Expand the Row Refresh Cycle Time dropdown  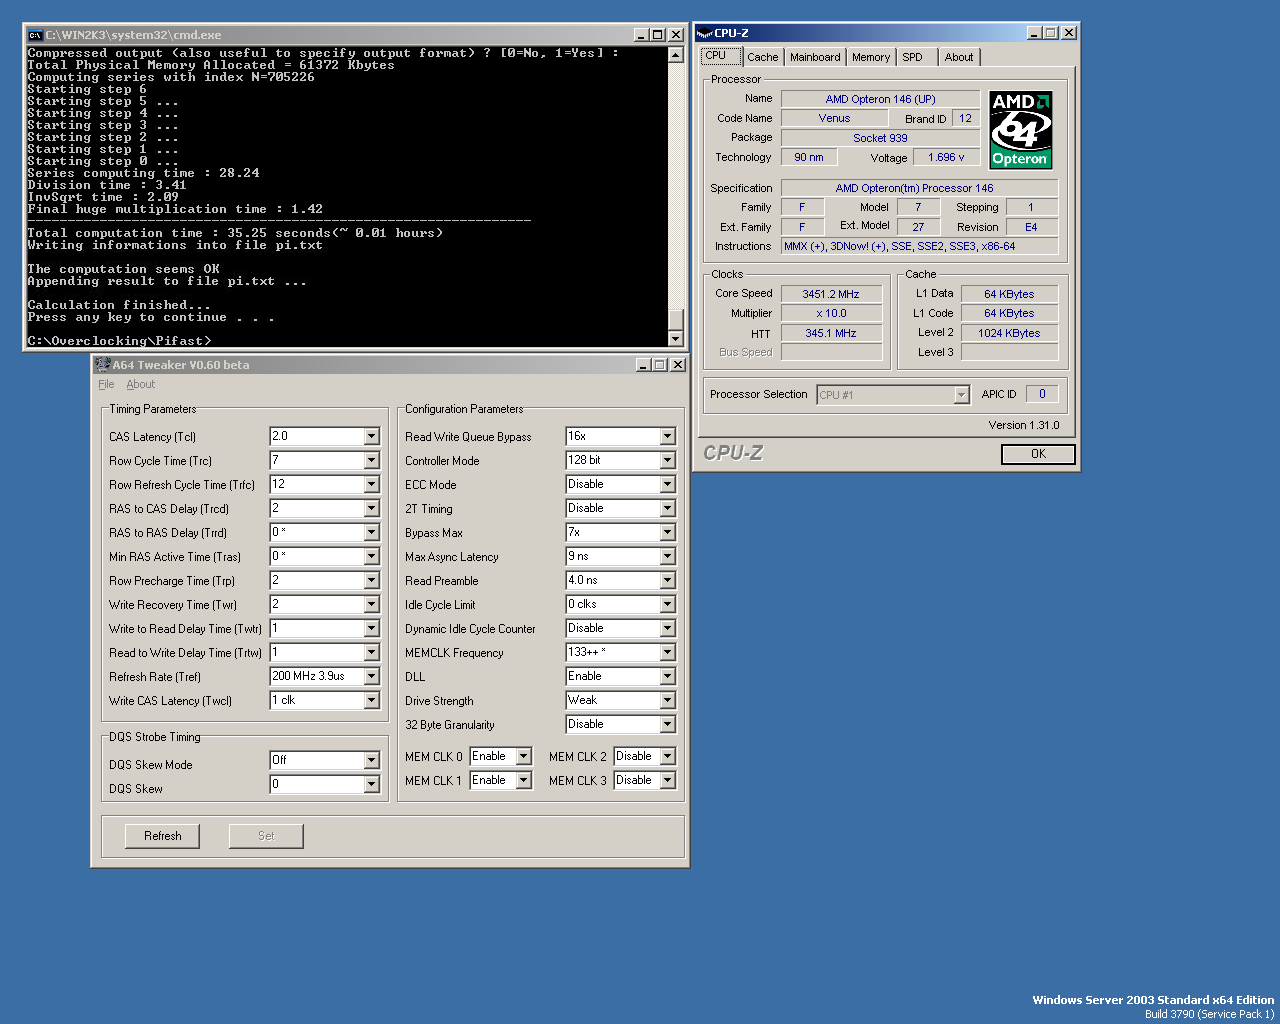click(372, 484)
